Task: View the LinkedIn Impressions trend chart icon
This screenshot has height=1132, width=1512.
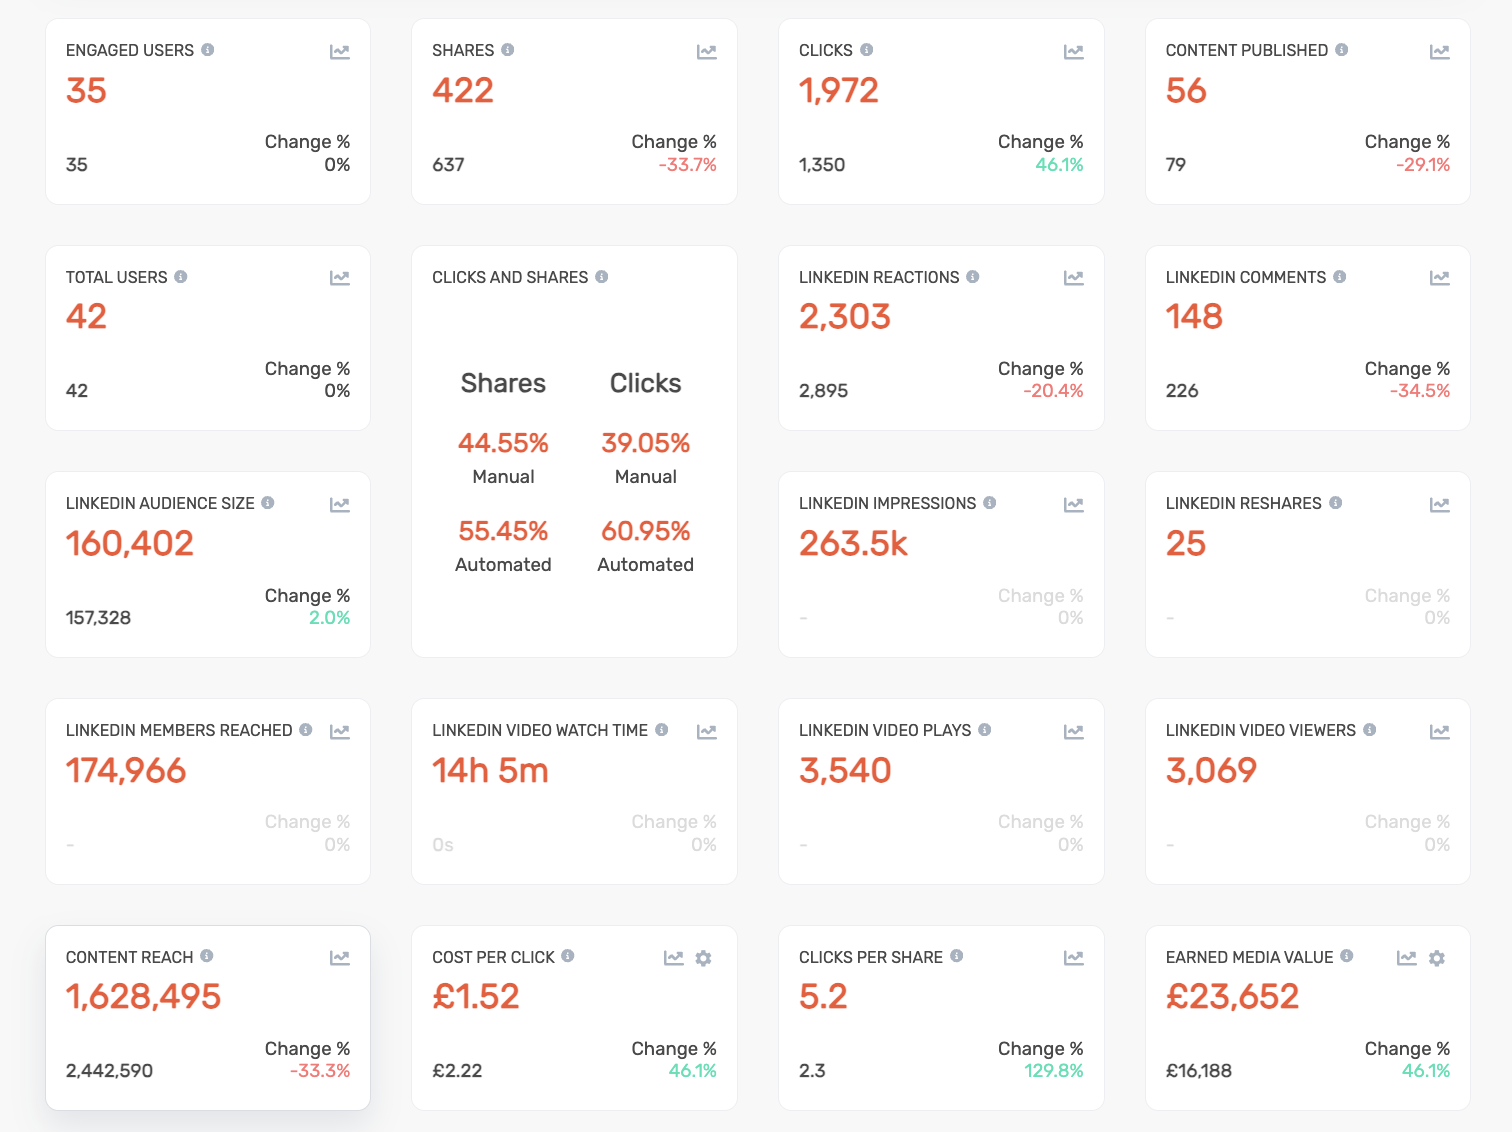Action: (1074, 505)
